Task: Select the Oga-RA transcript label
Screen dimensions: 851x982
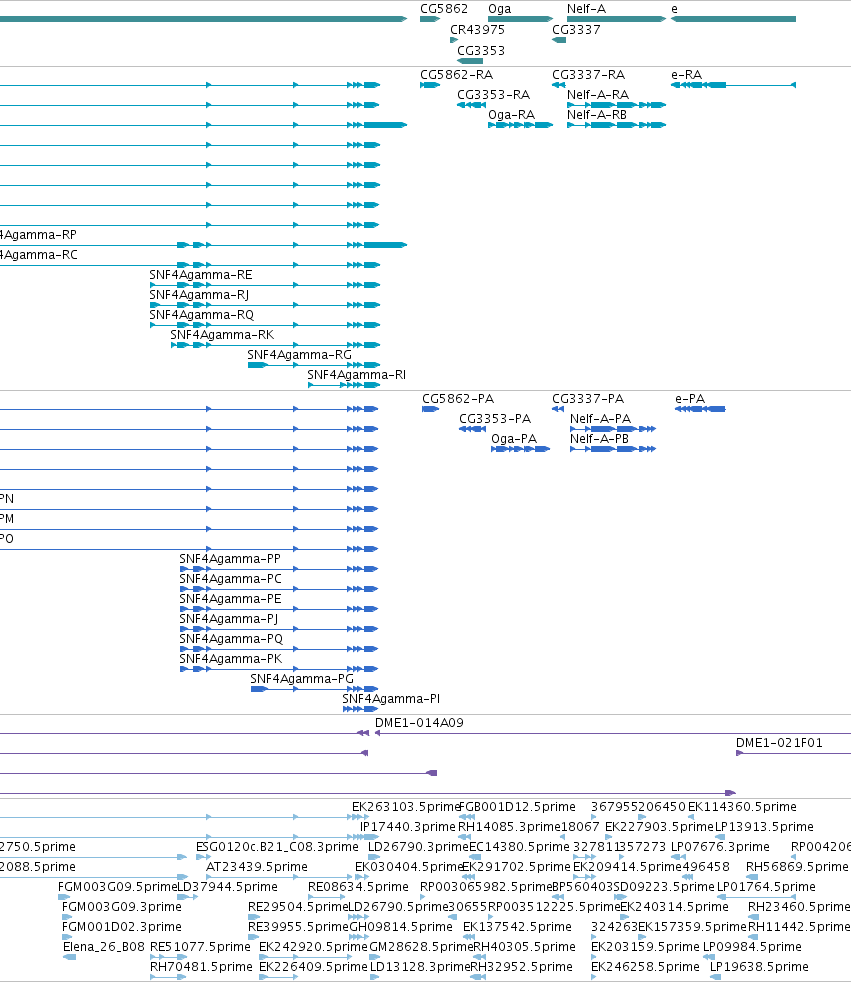Action: [512, 115]
